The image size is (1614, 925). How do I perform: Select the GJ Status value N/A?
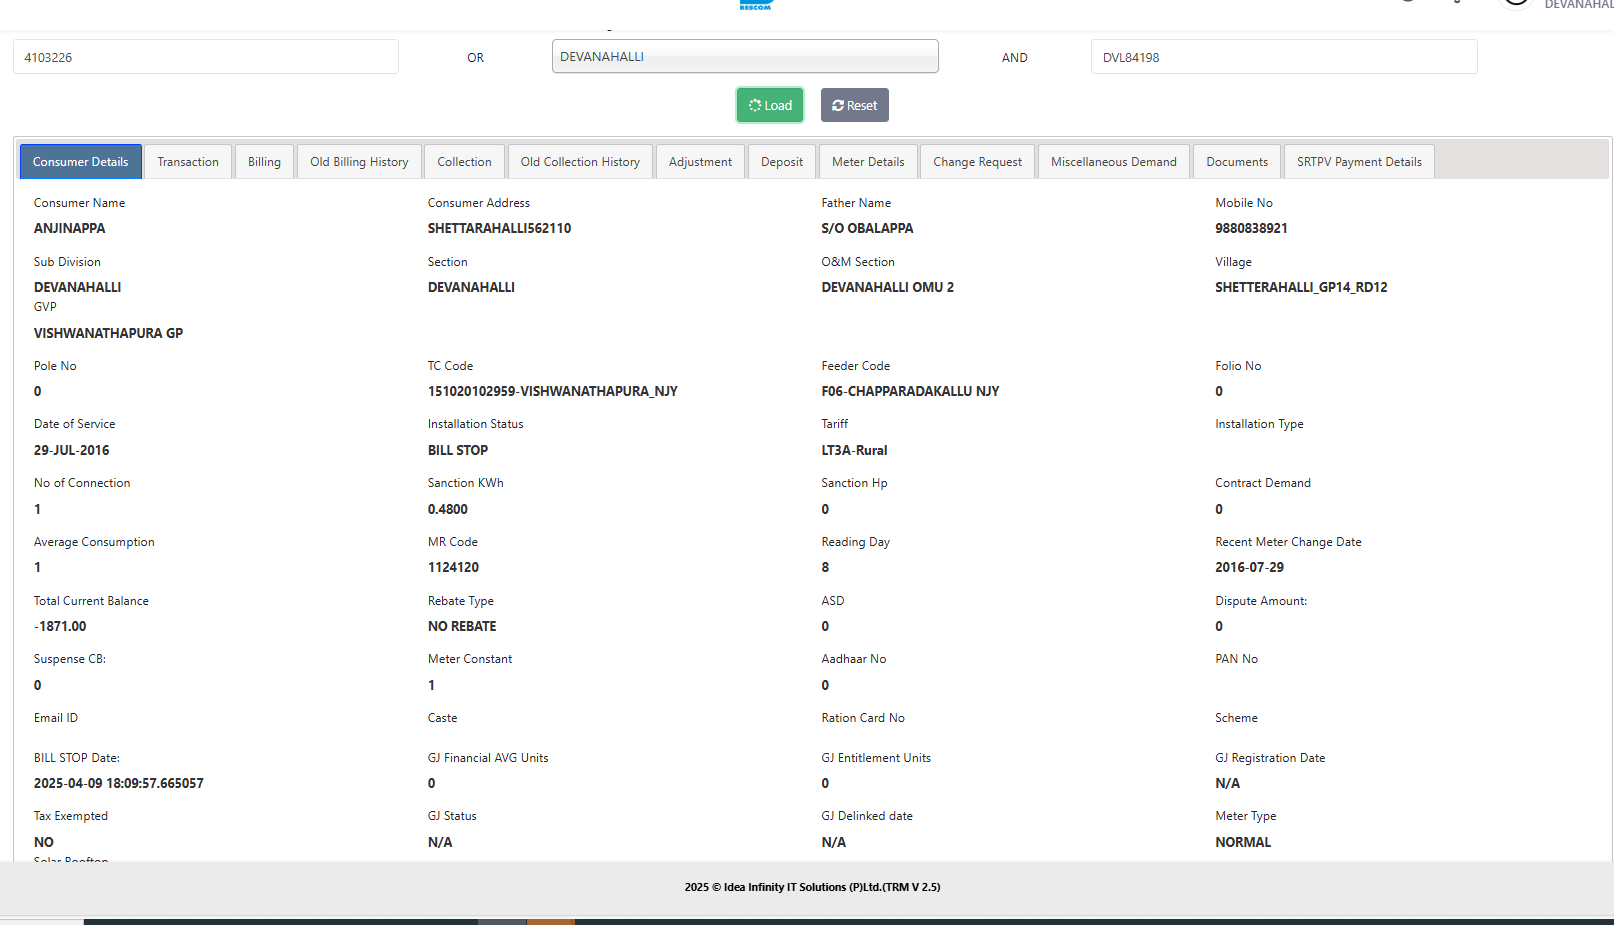440,842
